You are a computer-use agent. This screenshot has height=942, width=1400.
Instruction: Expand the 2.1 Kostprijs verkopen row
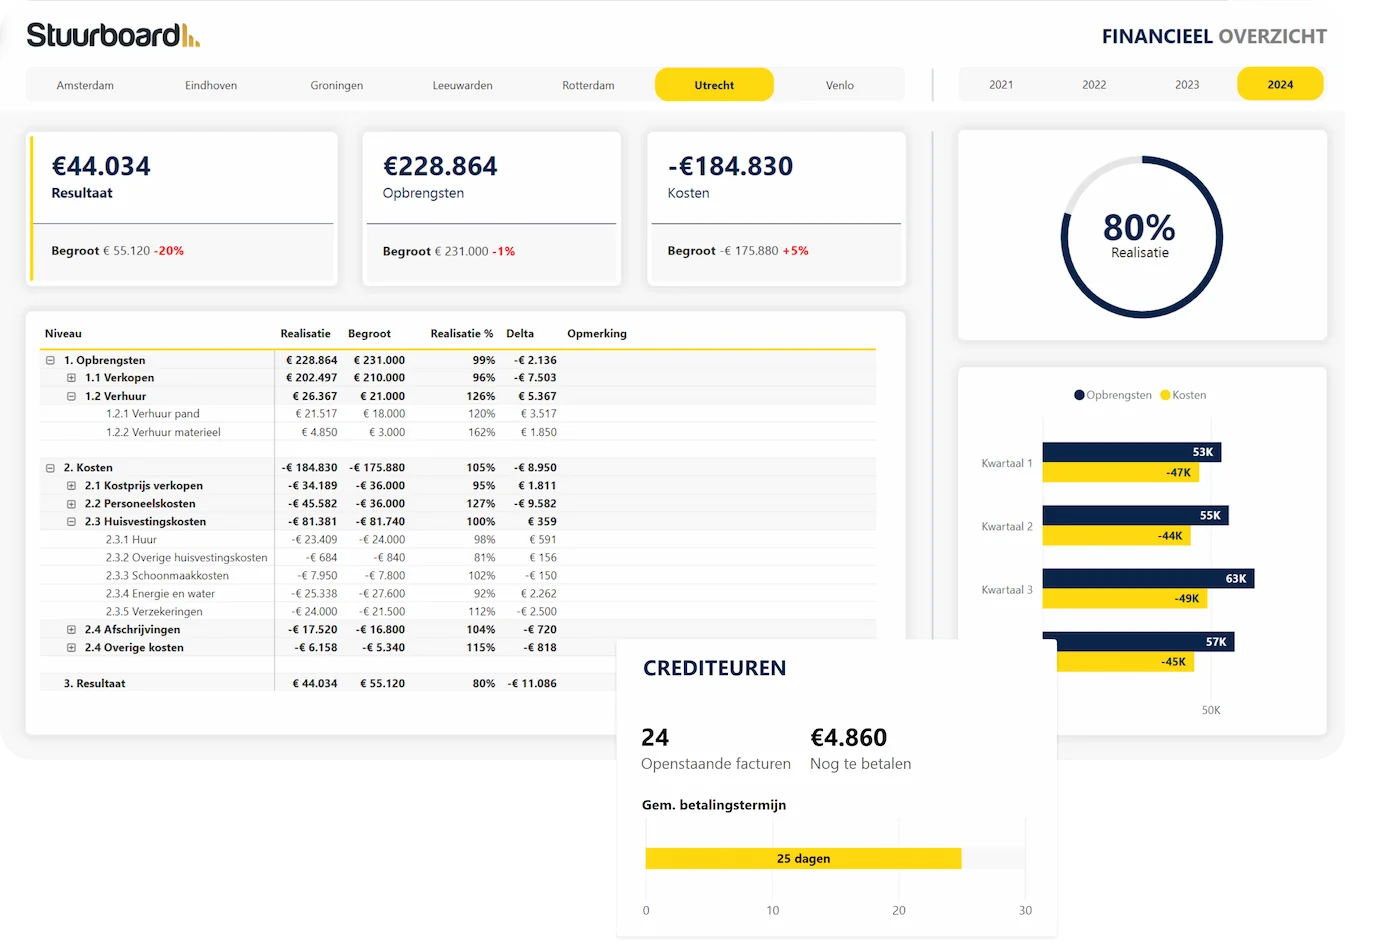tap(71, 485)
